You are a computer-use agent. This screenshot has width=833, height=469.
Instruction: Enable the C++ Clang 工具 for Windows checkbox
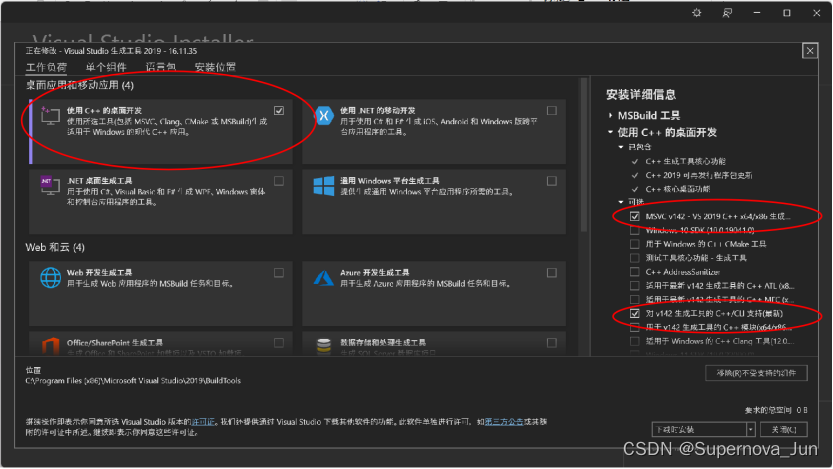click(x=634, y=341)
